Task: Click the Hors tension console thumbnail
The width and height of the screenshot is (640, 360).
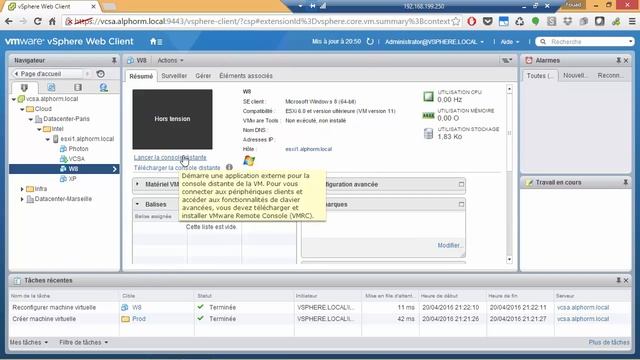Action: pos(172,119)
